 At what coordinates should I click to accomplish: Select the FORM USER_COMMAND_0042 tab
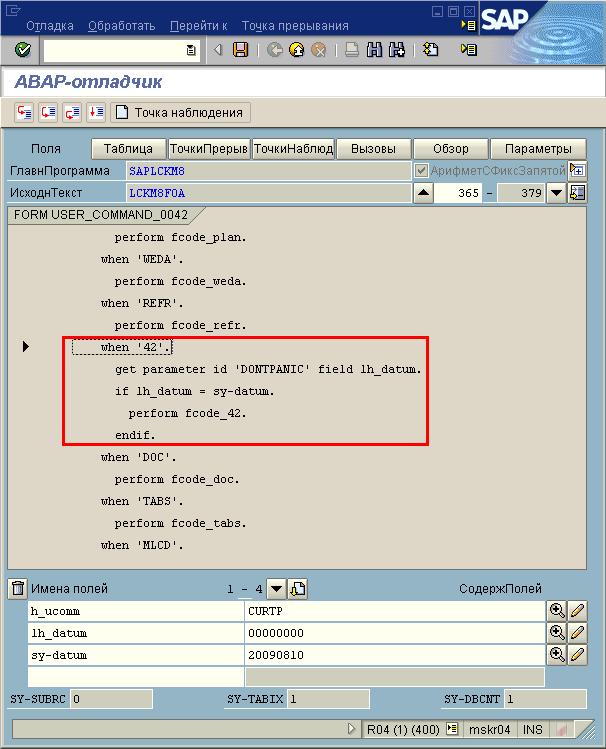(101, 215)
